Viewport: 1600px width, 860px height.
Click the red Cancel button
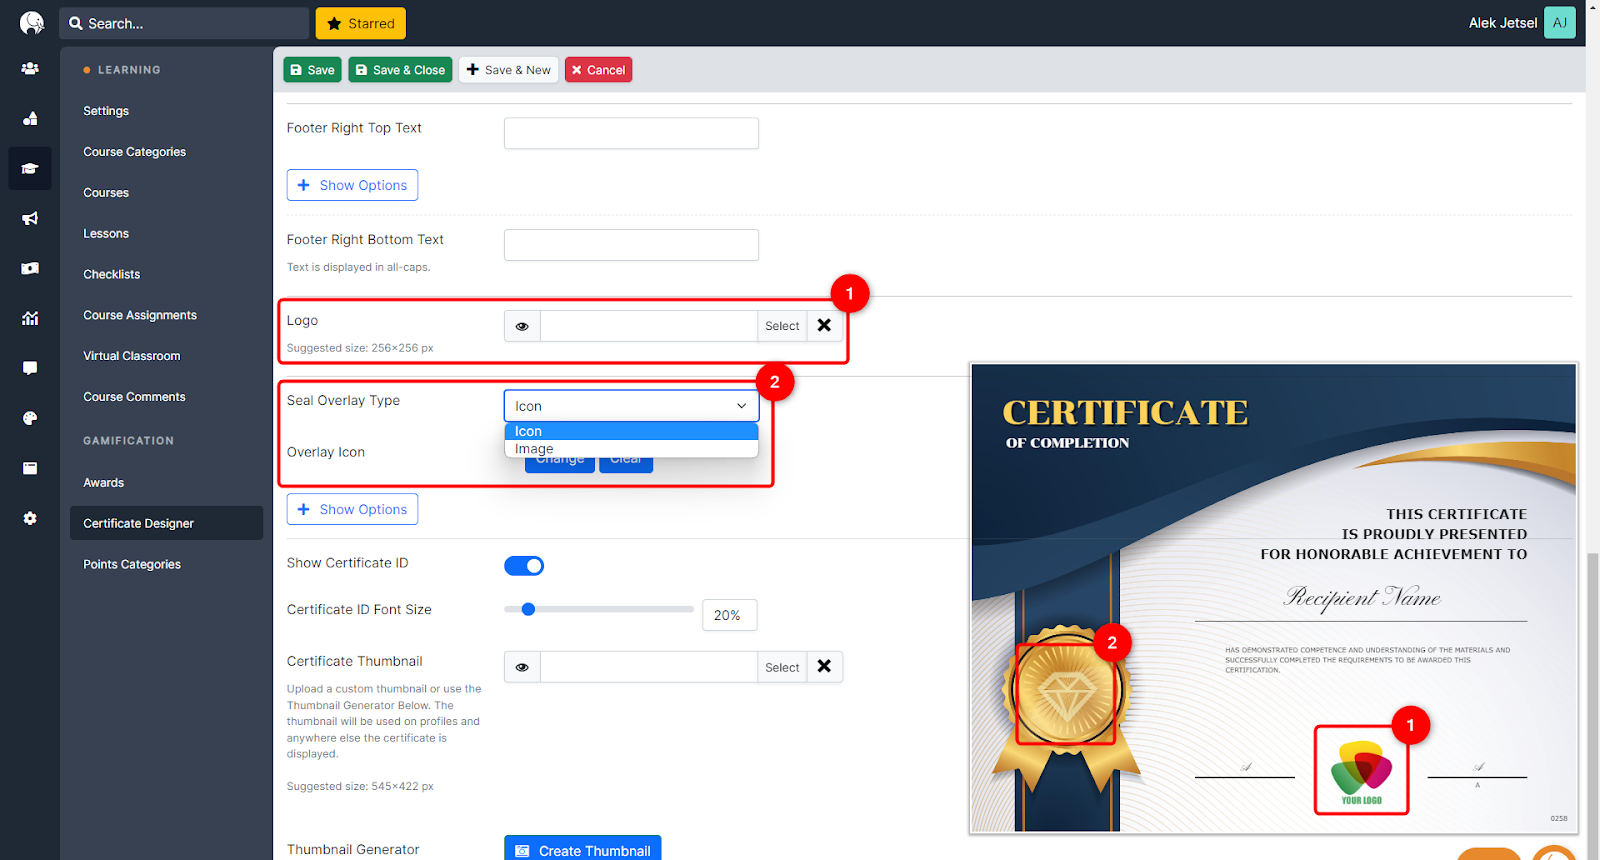click(598, 70)
